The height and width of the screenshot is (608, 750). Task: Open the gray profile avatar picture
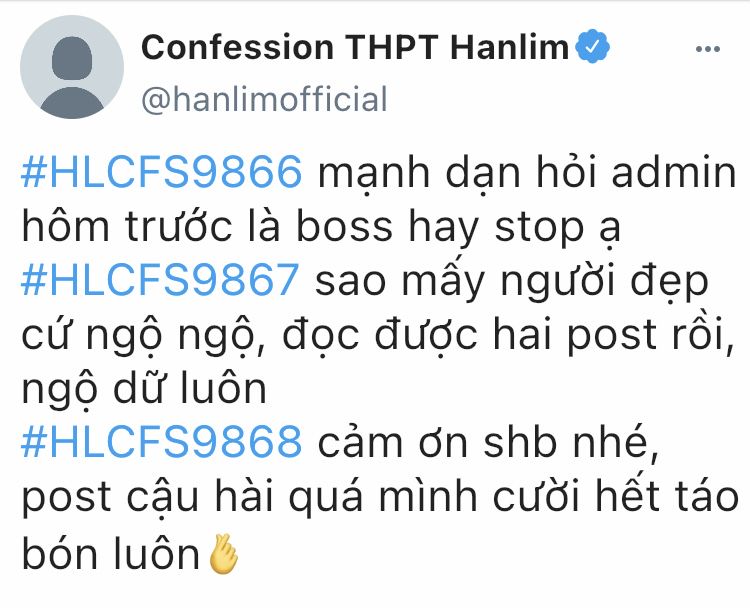tap(72, 67)
